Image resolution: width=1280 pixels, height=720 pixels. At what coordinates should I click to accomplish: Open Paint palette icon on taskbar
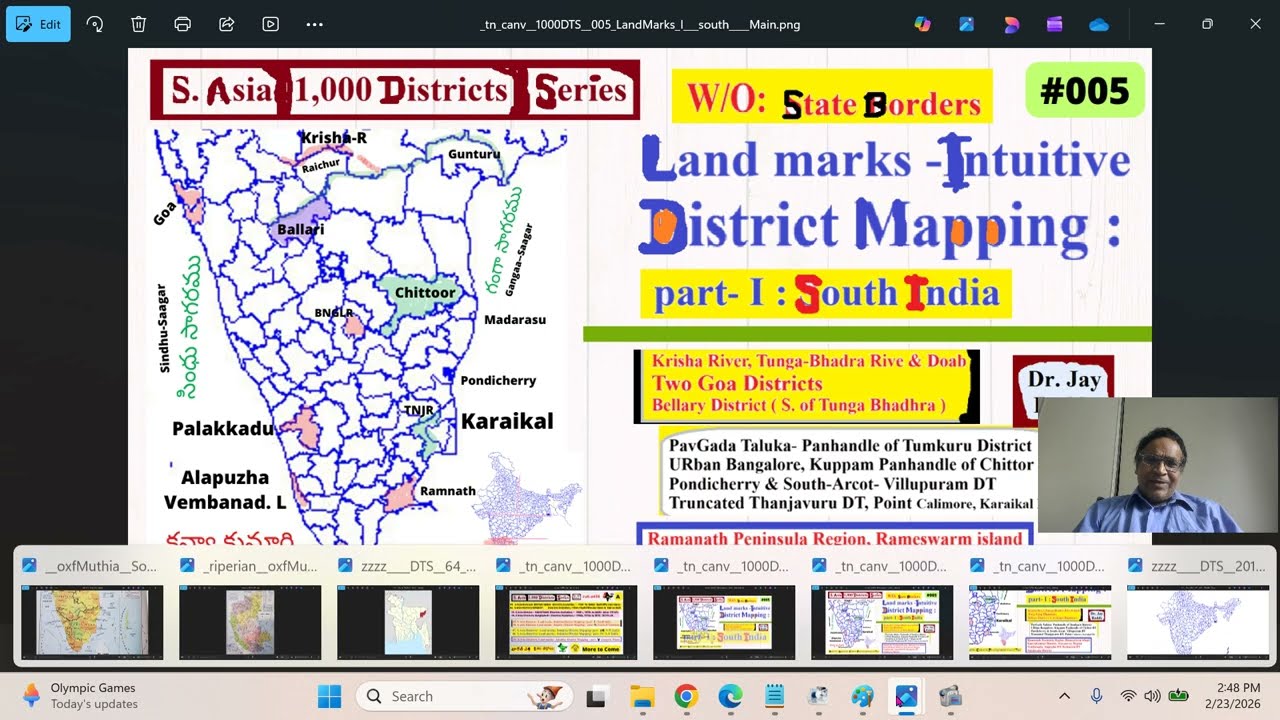(x=861, y=696)
